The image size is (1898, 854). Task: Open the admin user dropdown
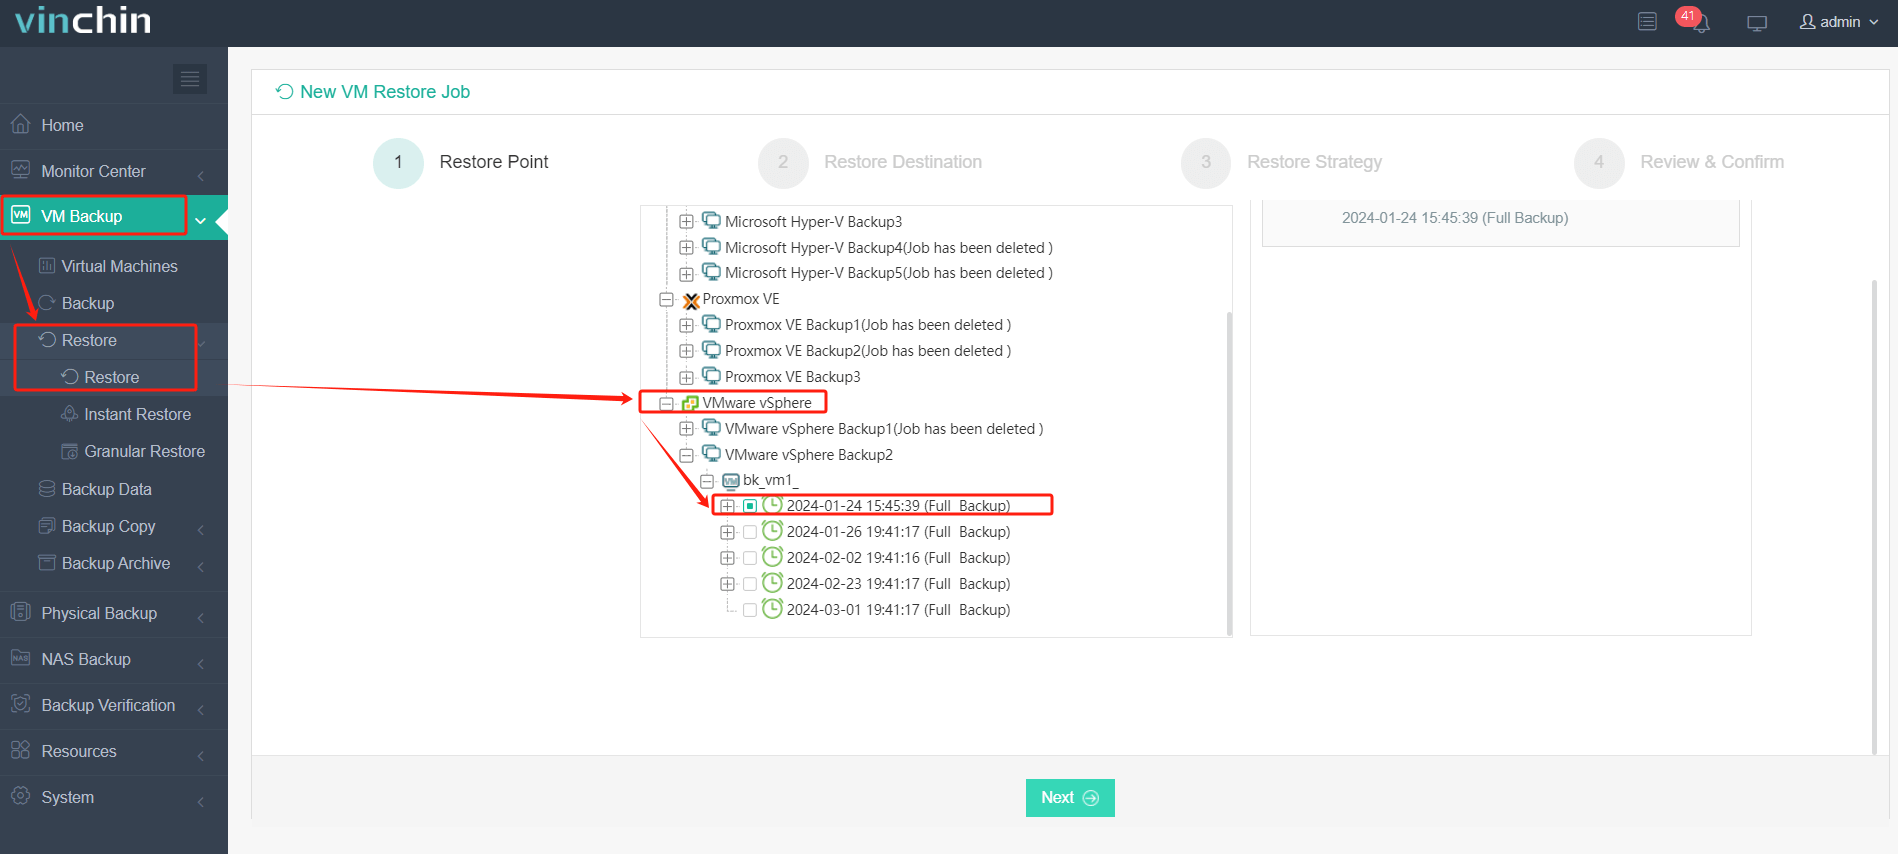1839,22
